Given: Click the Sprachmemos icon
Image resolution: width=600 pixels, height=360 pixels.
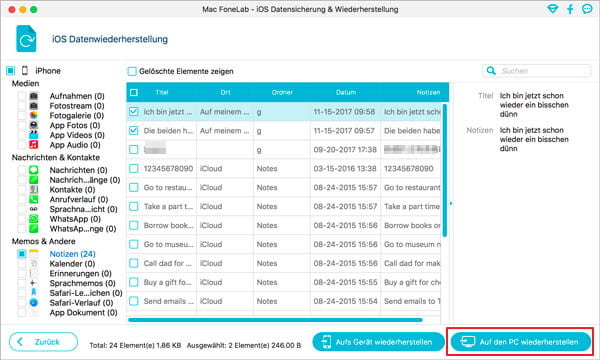Looking at the screenshot, I should [34, 283].
